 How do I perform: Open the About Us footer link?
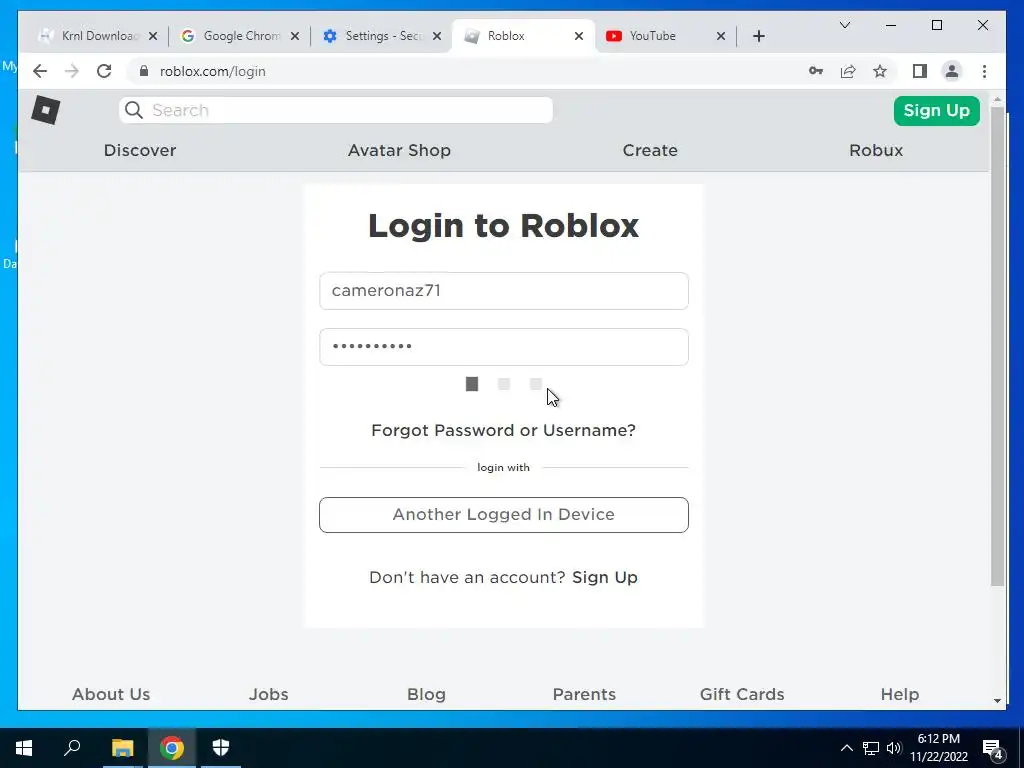[x=111, y=694]
